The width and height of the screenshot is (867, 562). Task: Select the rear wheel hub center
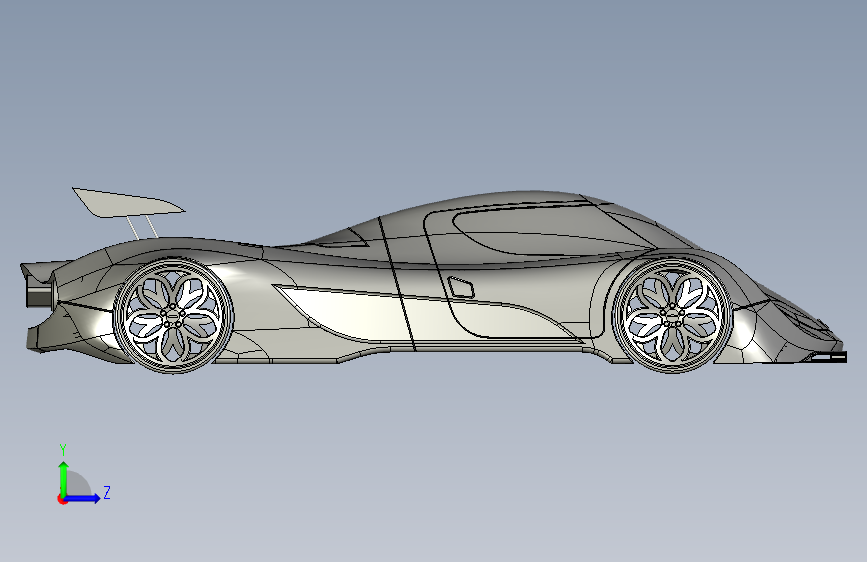point(173,316)
